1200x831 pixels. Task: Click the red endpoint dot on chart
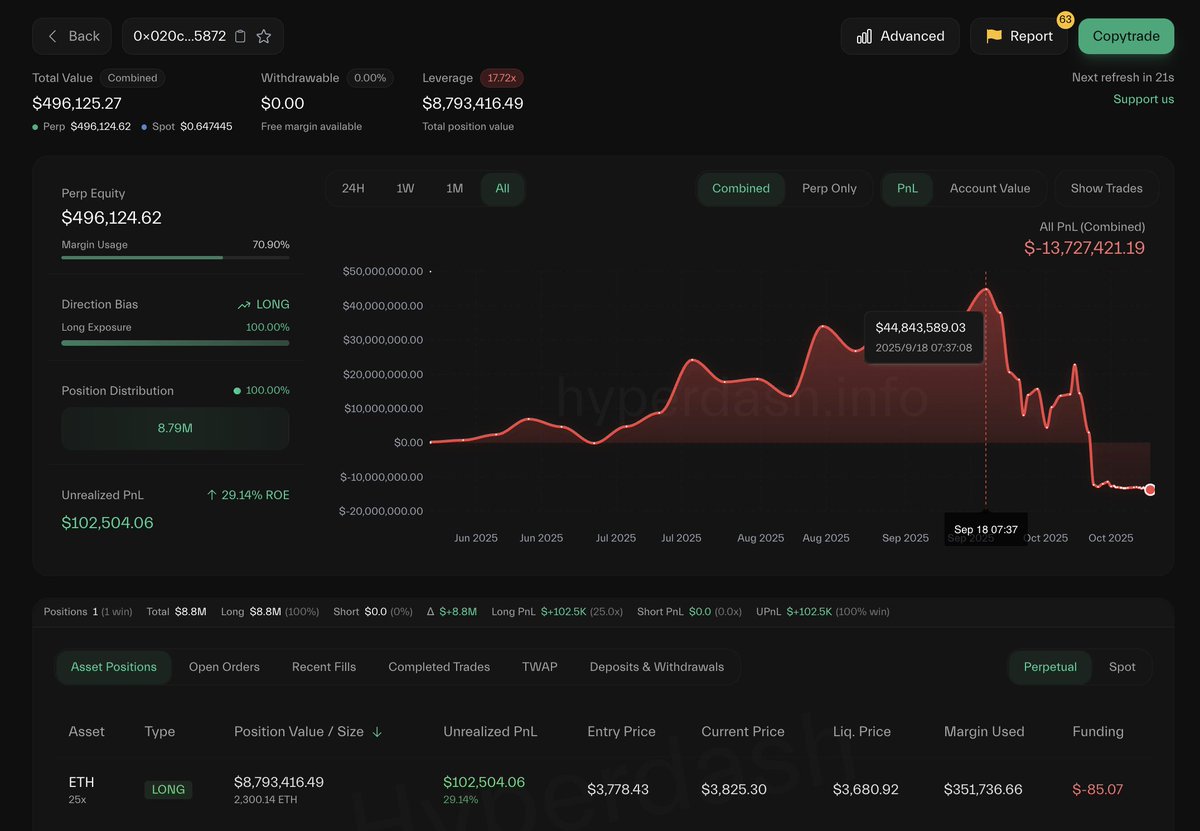(1150, 490)
